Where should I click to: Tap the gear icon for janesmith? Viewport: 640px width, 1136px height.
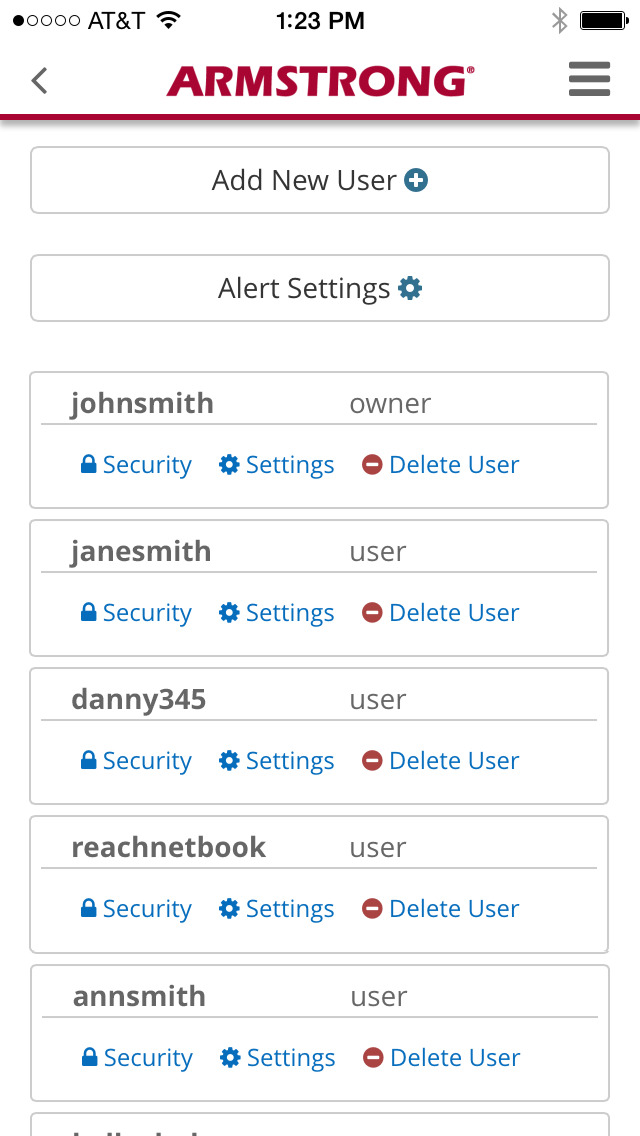click(x=229, y=613)
